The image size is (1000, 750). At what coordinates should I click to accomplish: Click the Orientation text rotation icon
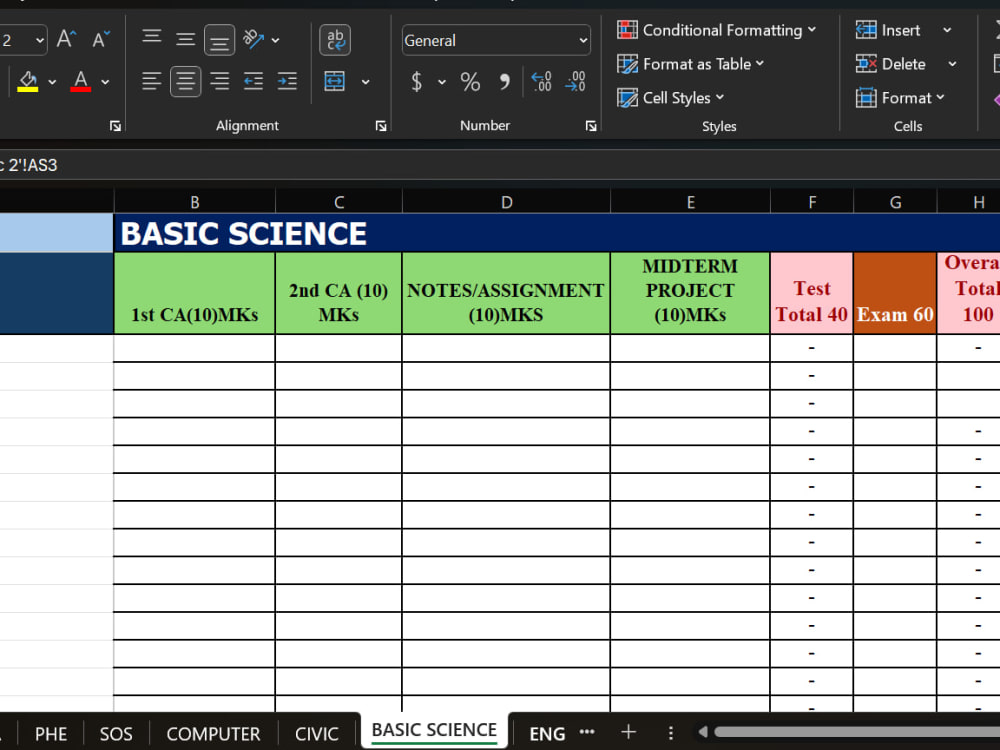click(253, 40)
